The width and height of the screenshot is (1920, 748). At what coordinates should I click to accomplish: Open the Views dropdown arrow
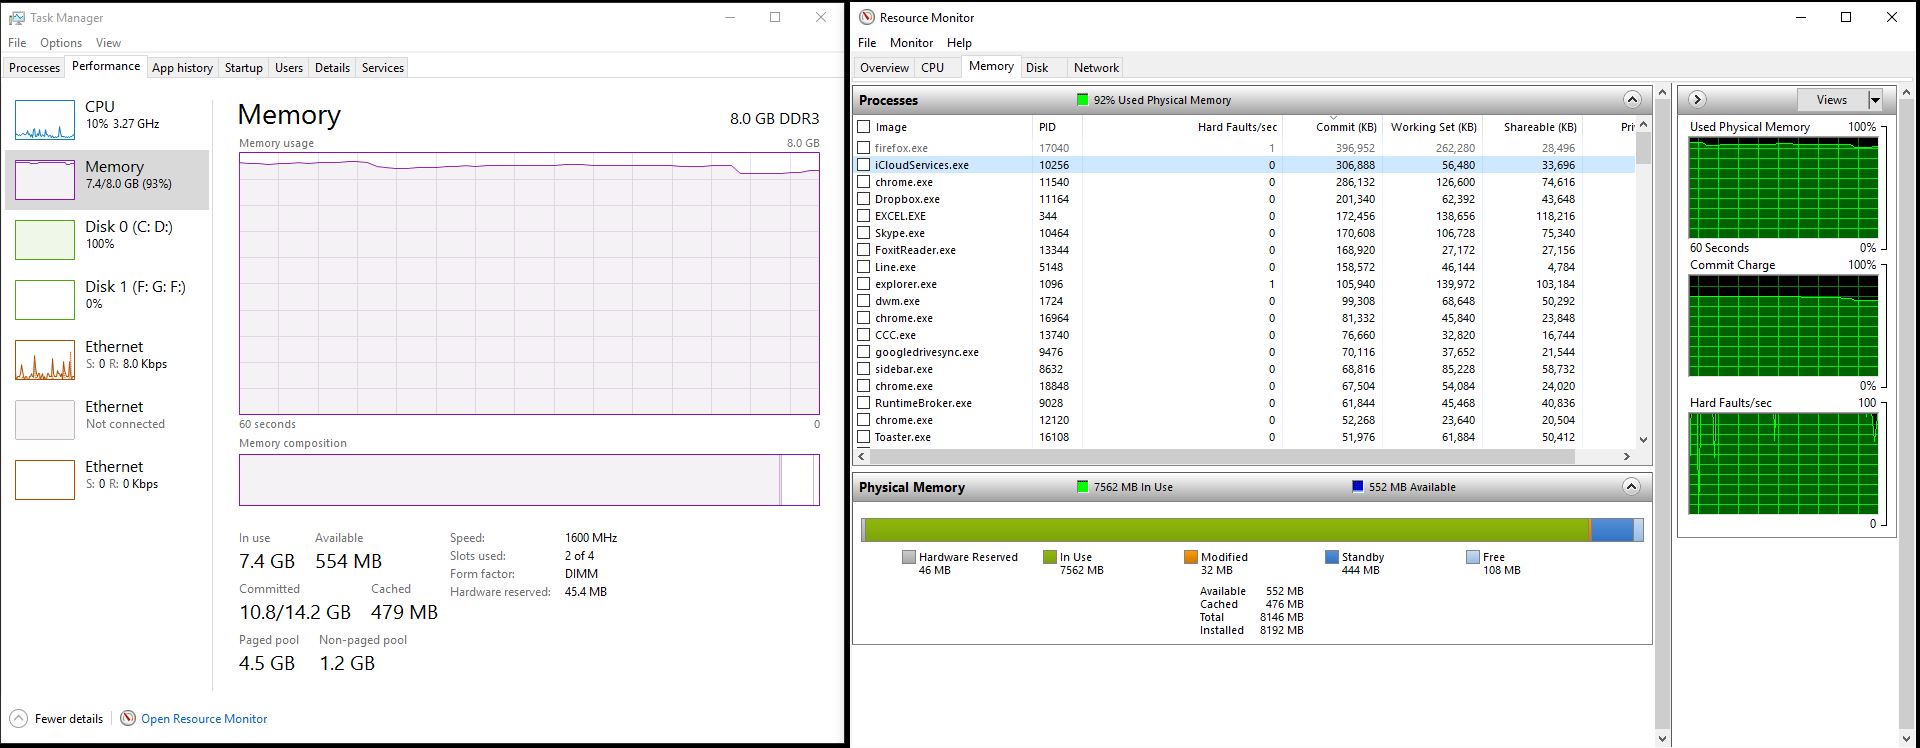(x=1875, y=99)
